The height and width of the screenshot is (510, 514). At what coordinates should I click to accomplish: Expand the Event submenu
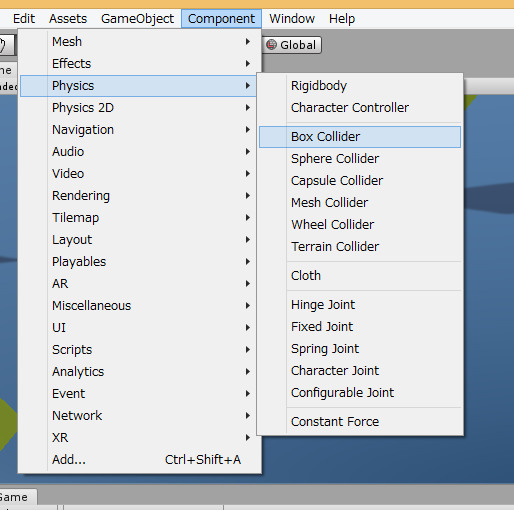tap(138, 394)
